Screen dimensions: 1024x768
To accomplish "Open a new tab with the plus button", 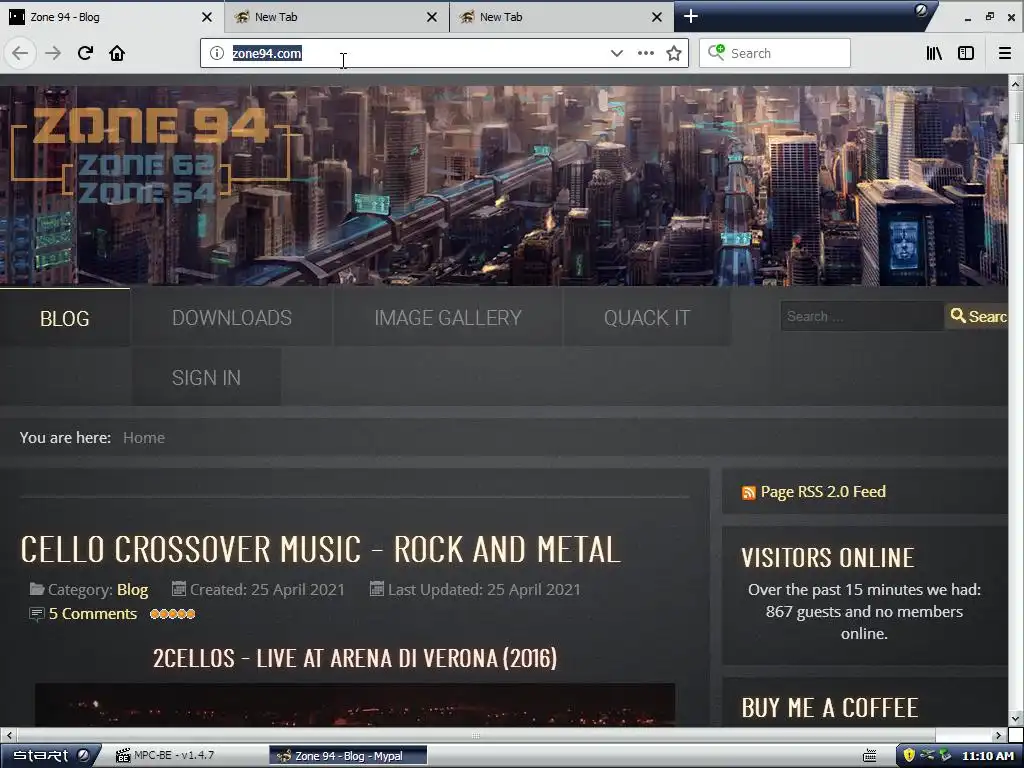I will coord(690,16).
